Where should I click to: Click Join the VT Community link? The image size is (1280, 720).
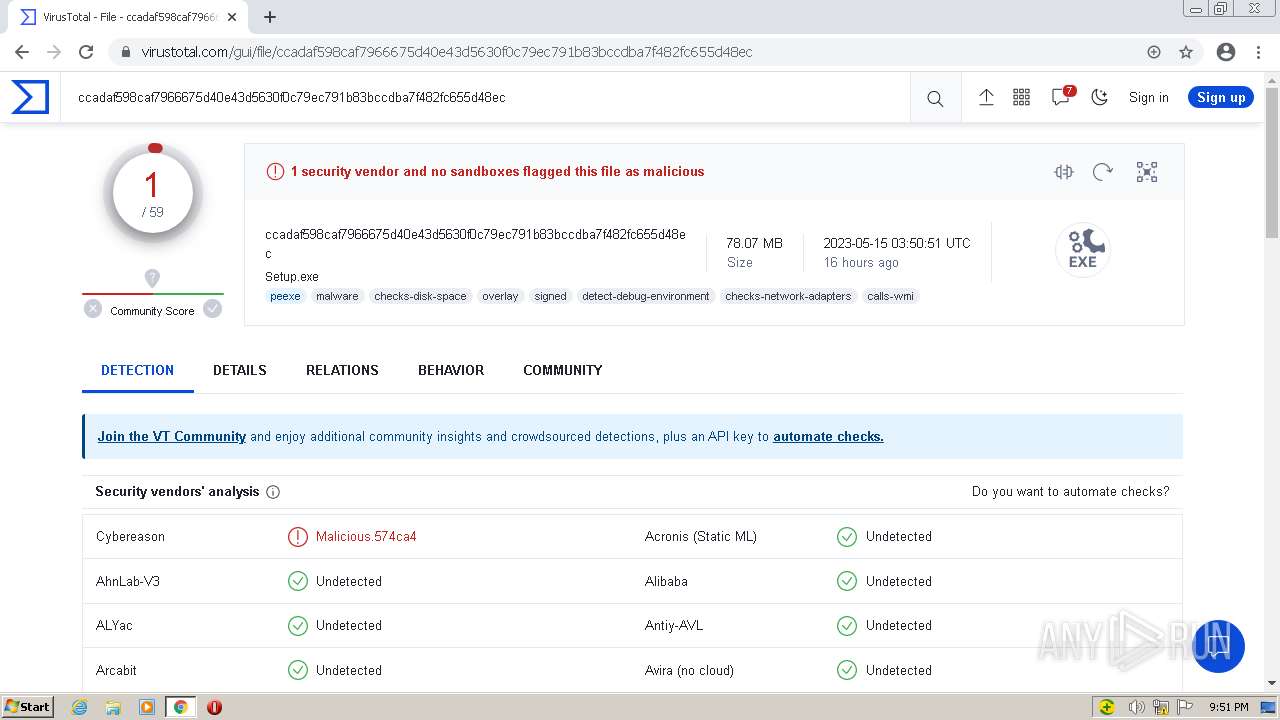171,436
